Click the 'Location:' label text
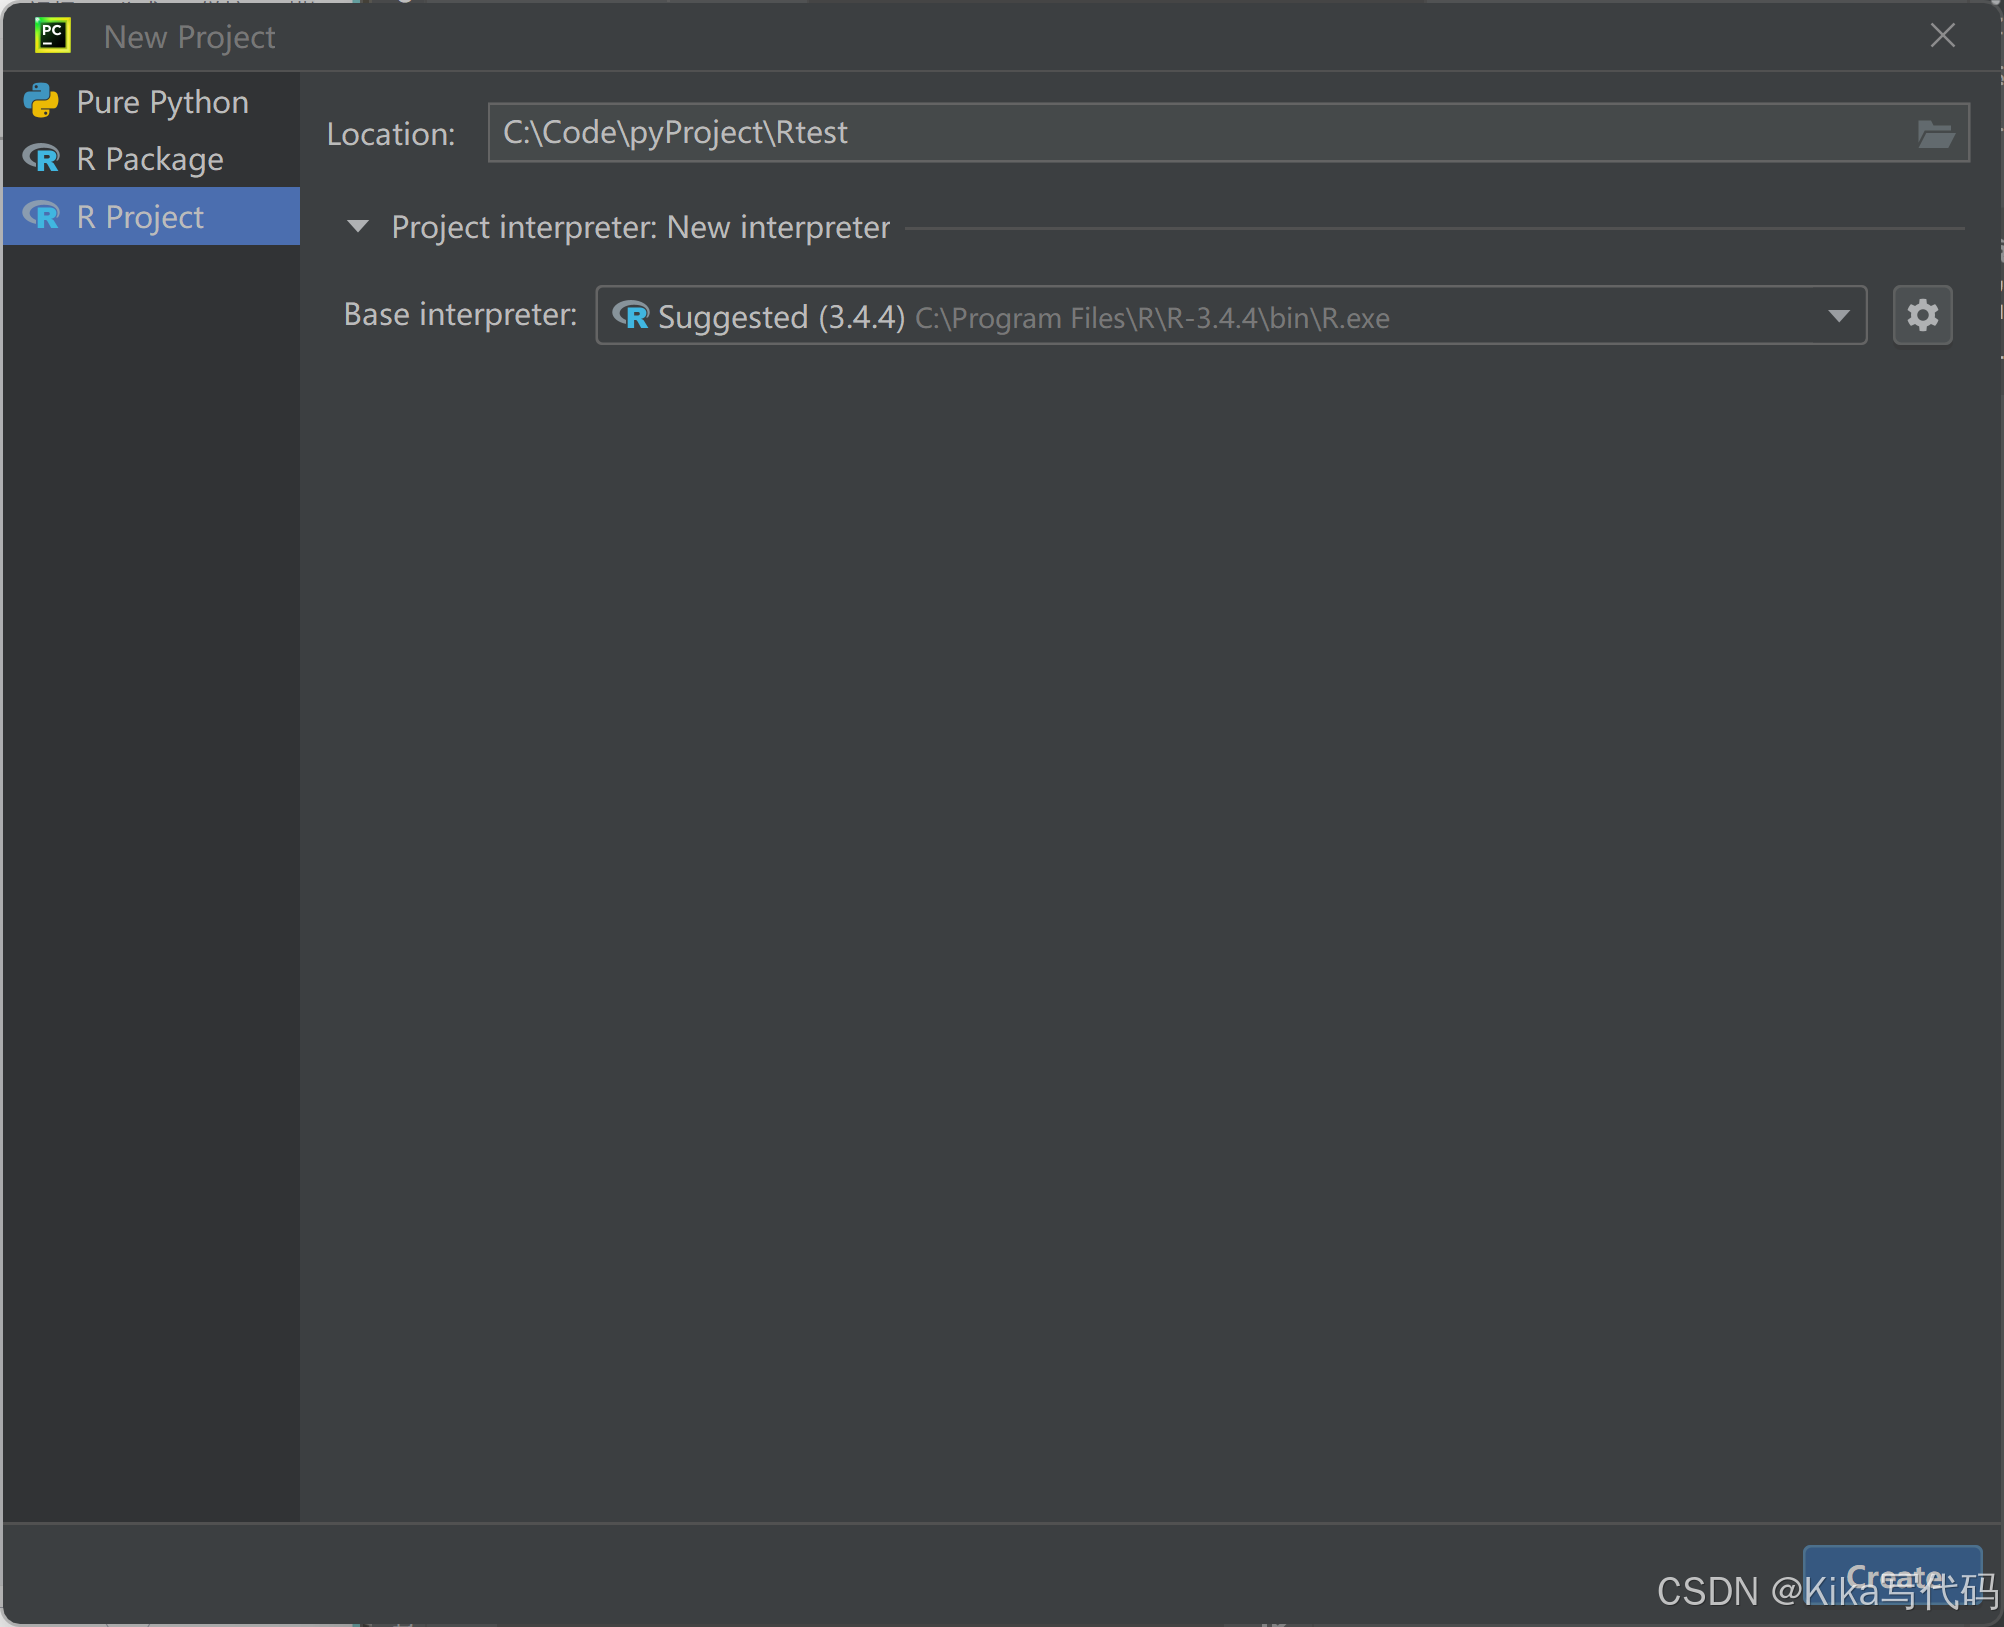The image size is (2004, 1627). click(391, 134)
